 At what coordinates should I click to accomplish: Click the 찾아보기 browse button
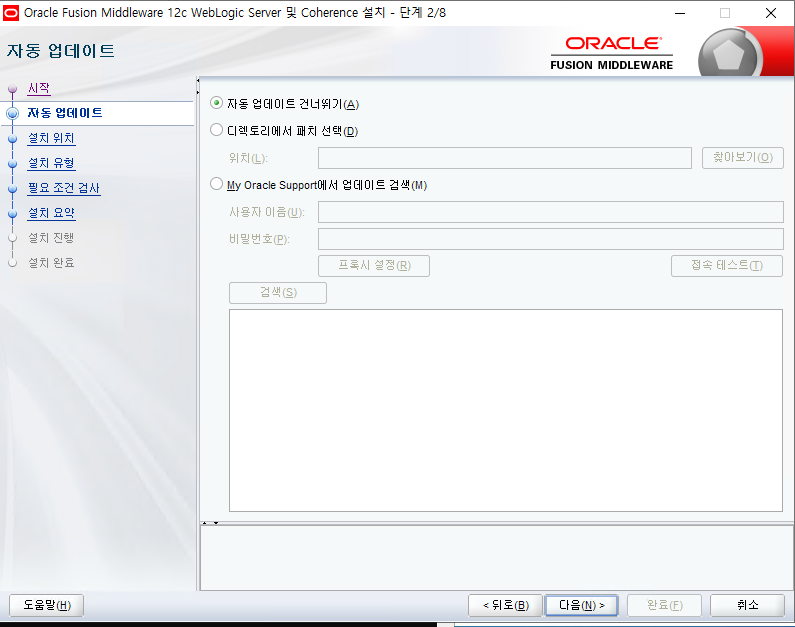pos(742,158)
